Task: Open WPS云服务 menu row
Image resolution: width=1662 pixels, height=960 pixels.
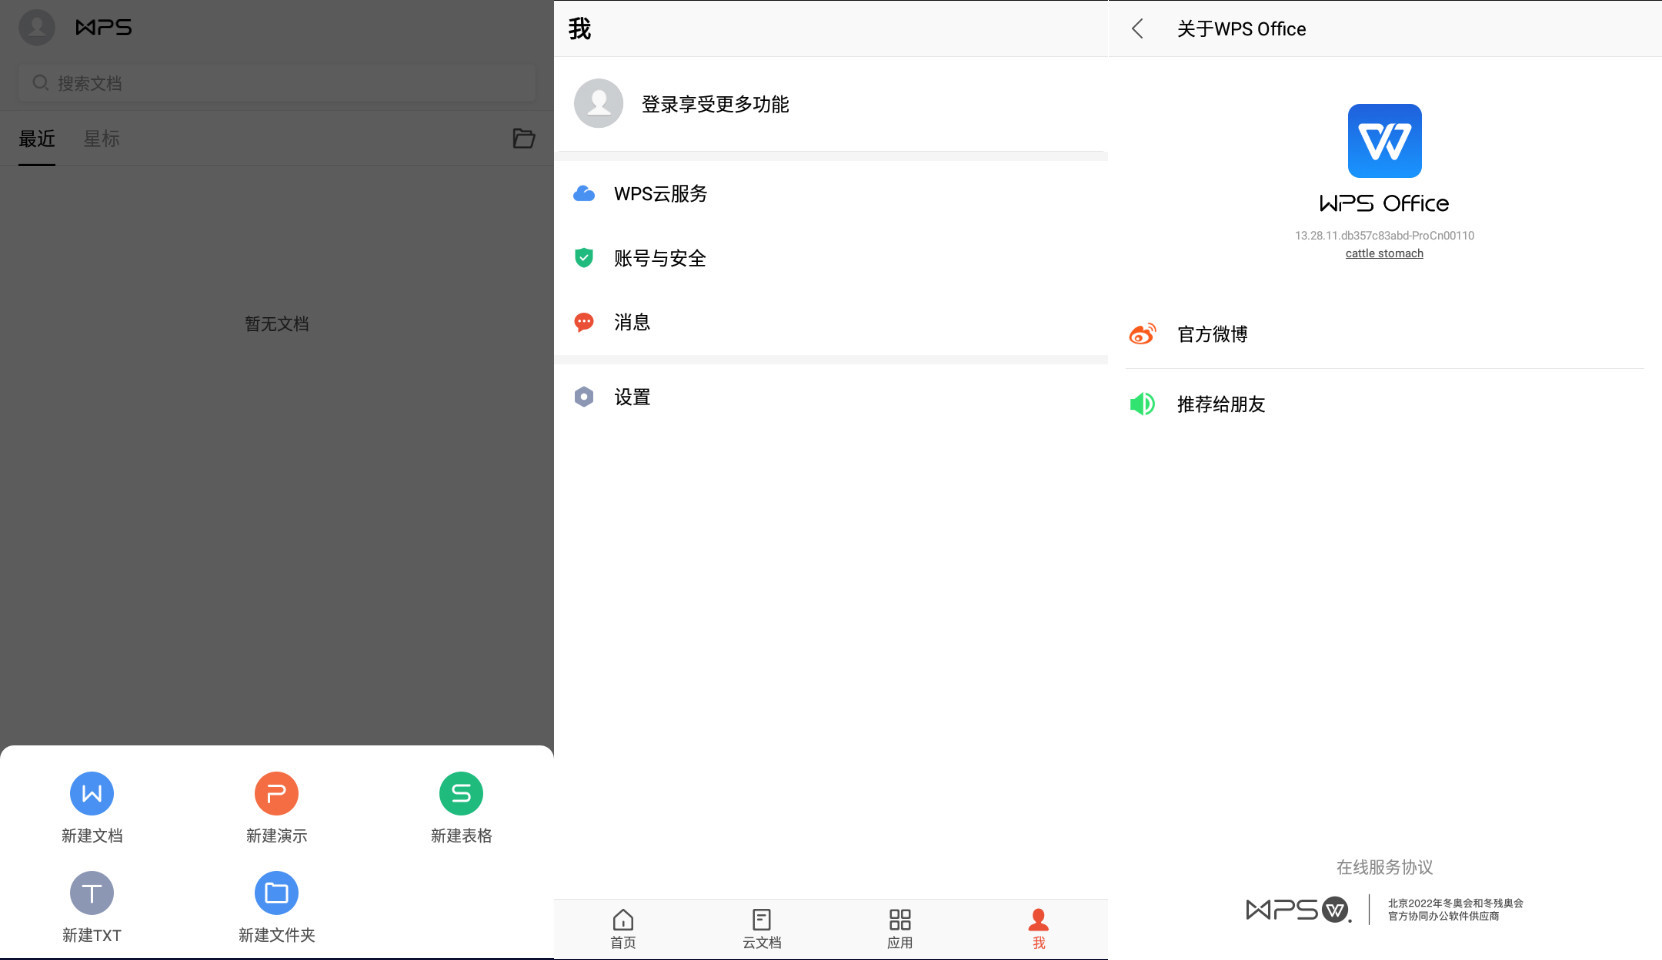Action: tap(831, 194)
